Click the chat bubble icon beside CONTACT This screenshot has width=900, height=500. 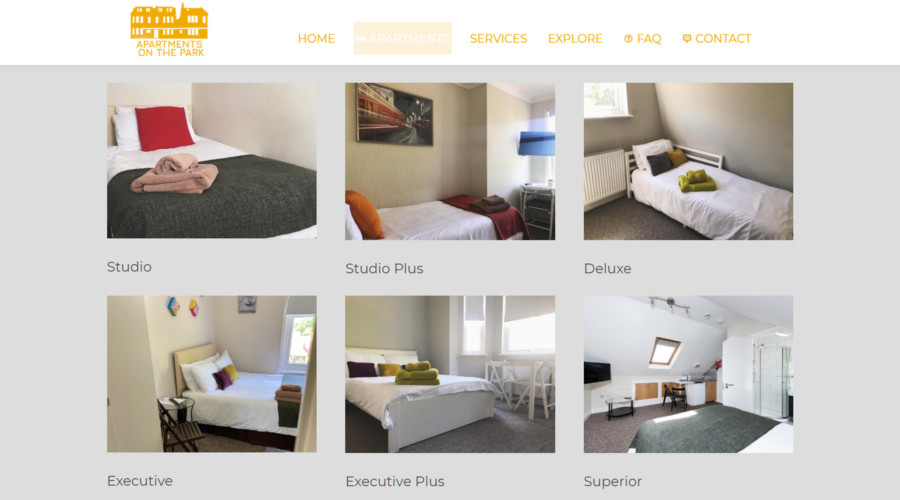click(x=686, y=38)
